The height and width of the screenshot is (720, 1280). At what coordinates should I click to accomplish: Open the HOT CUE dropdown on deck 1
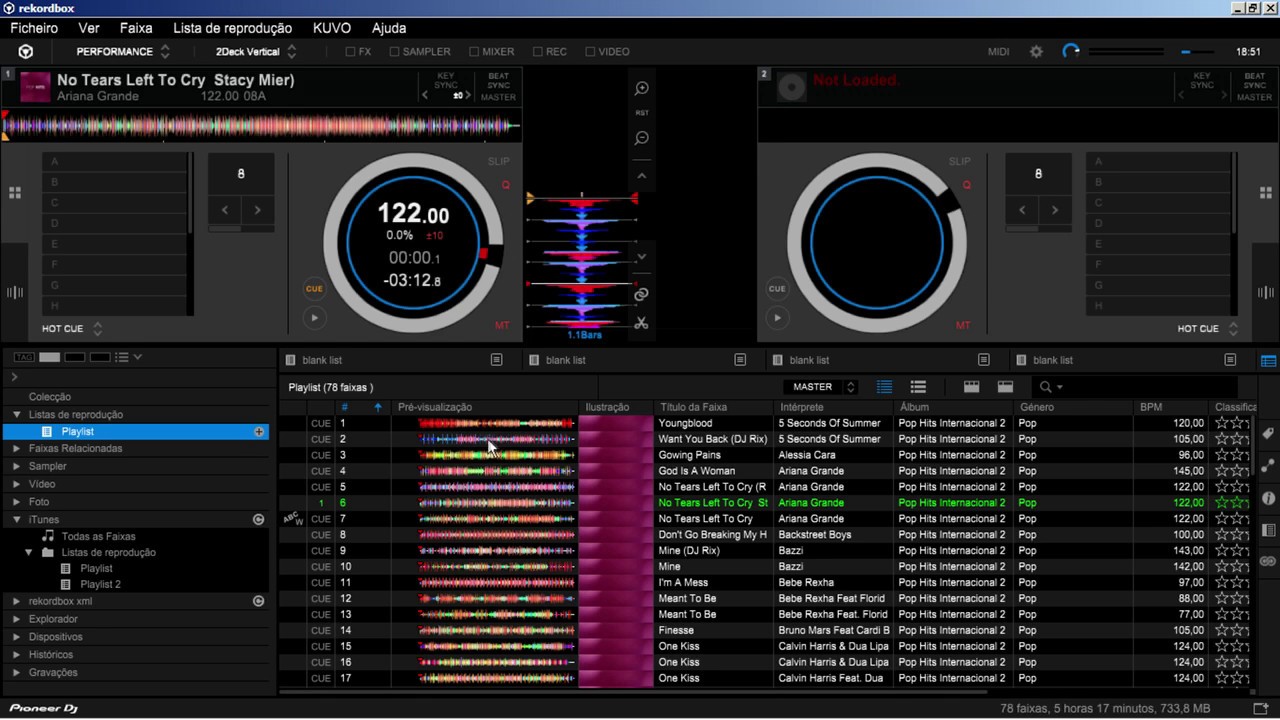(x=72, y=329)
